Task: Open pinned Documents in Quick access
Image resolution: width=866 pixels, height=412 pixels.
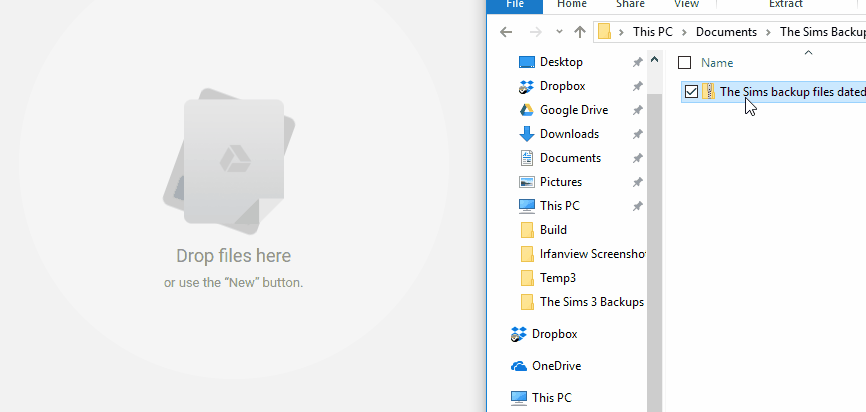Action: pos(570,158)
